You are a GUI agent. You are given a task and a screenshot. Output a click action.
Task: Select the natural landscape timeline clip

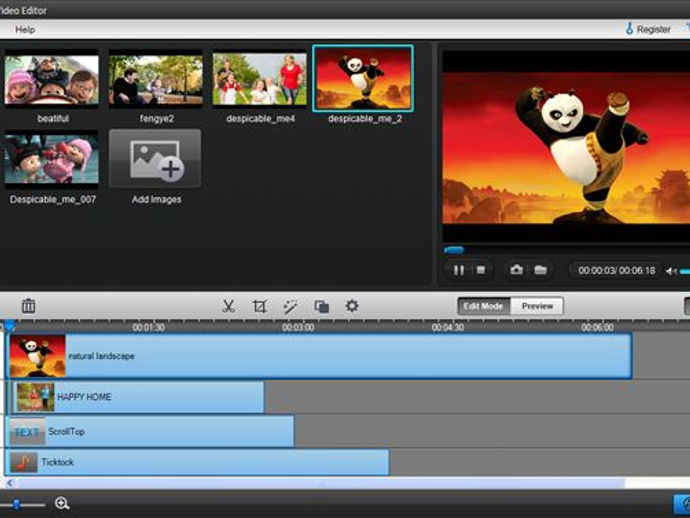(320, 356)
